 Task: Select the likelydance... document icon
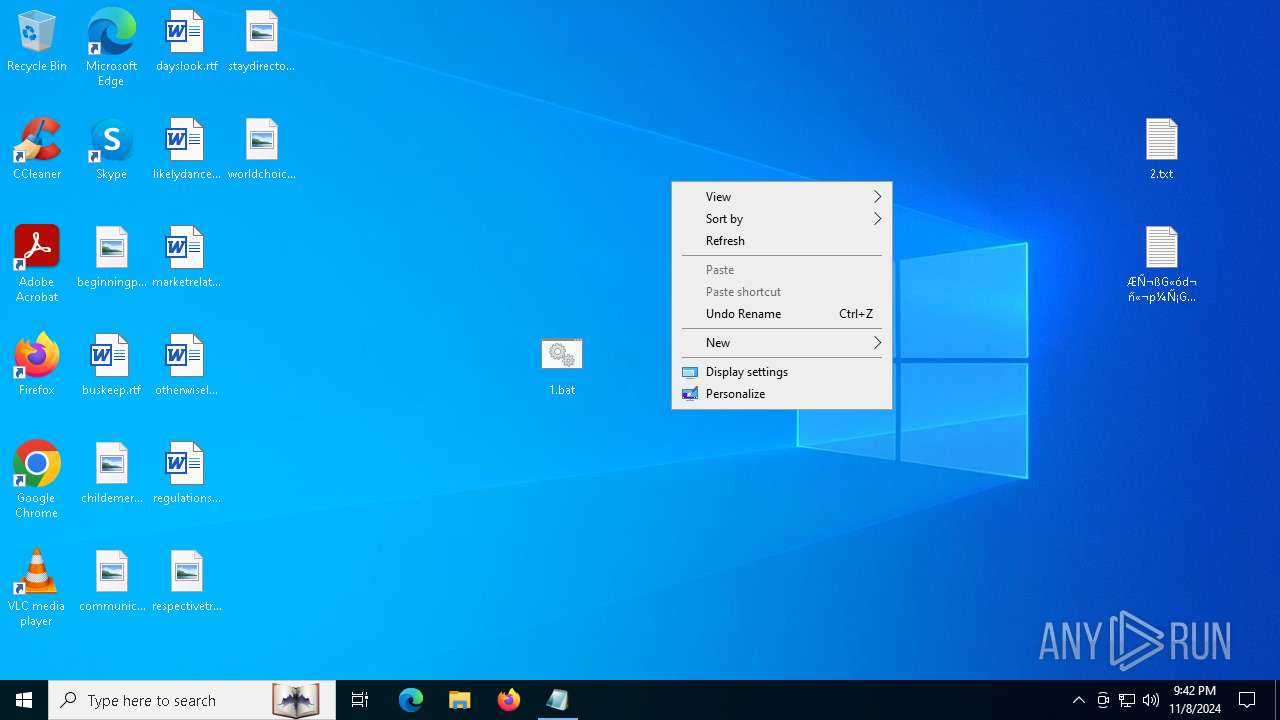[x=186, y=150]
